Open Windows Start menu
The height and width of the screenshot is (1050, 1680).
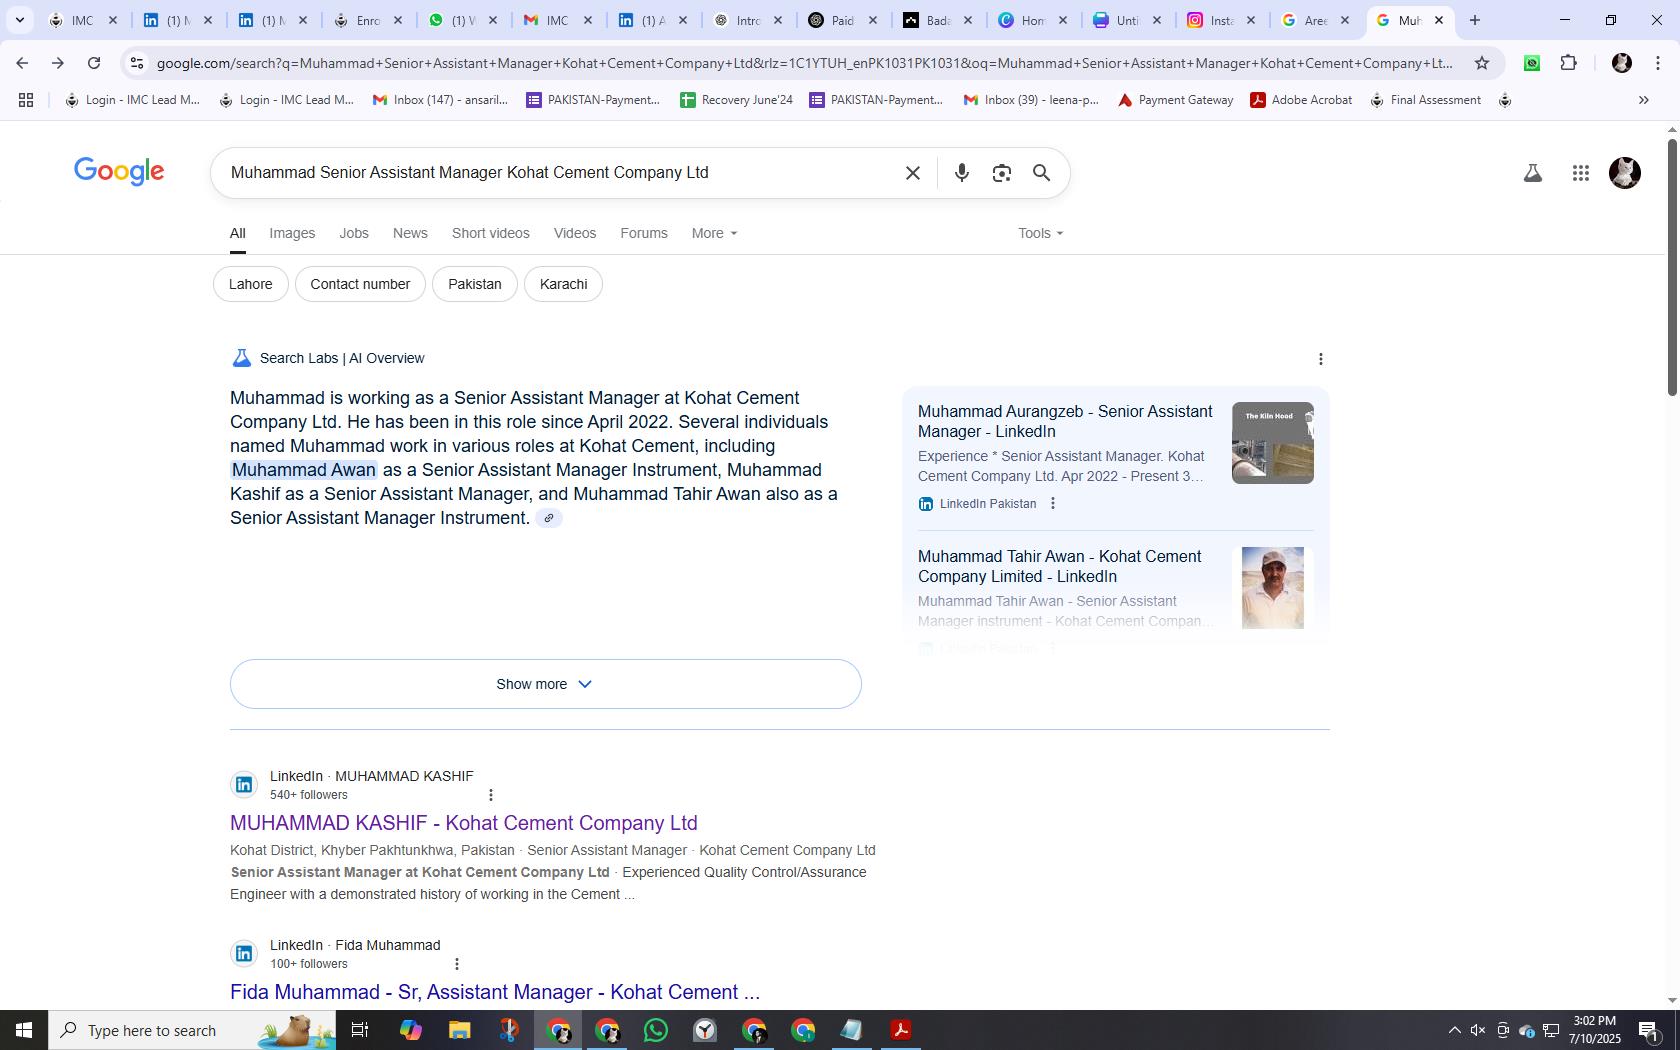coord(24,1030)
